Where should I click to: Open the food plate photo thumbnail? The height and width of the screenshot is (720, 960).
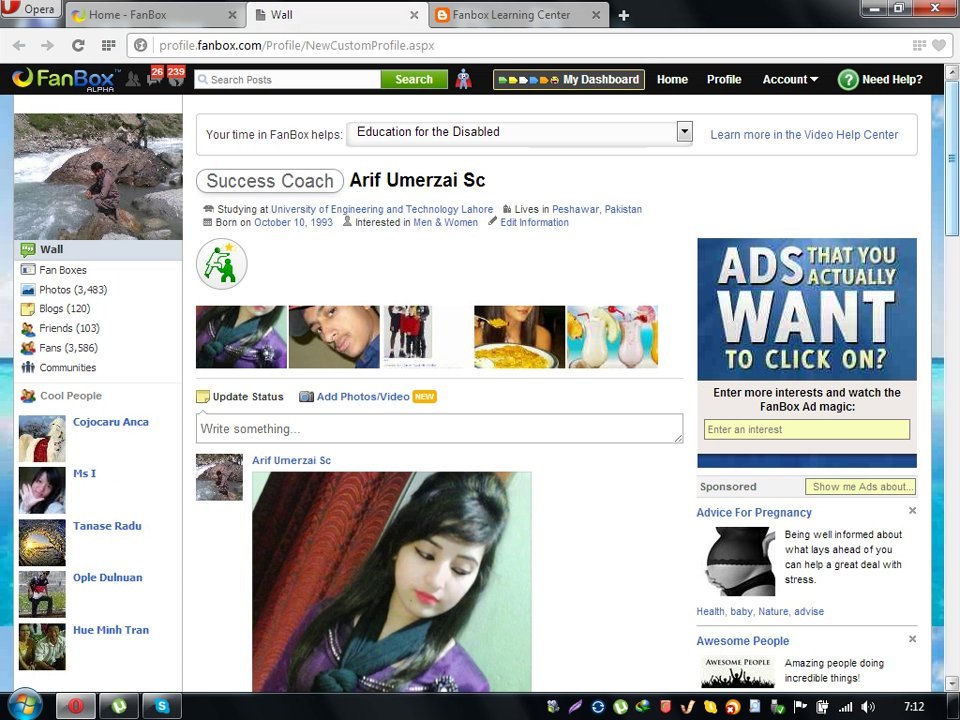pyautogui.click(x=519, y=337)
